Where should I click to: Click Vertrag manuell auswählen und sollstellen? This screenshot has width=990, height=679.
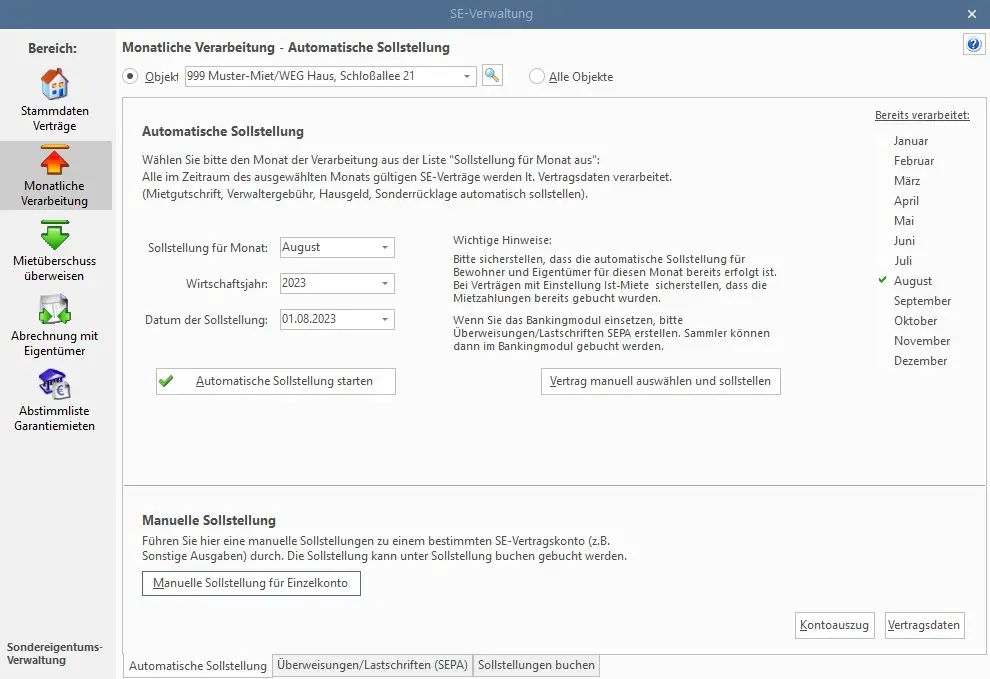660,382
